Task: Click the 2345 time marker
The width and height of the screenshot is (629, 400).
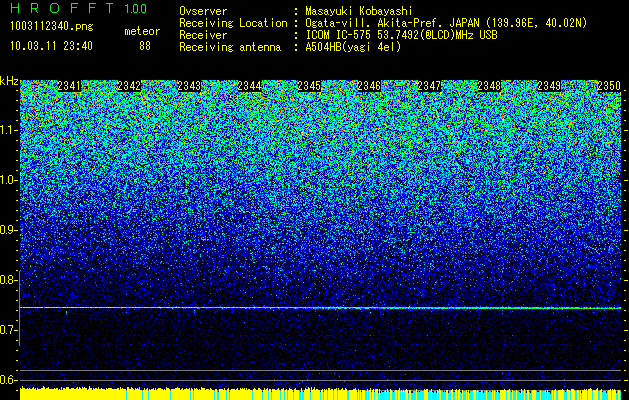Action: [309, 86]
